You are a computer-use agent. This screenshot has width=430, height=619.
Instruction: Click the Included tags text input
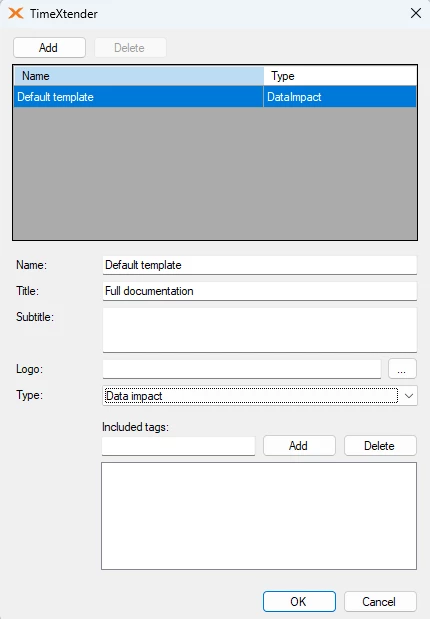tap(178, 446)
